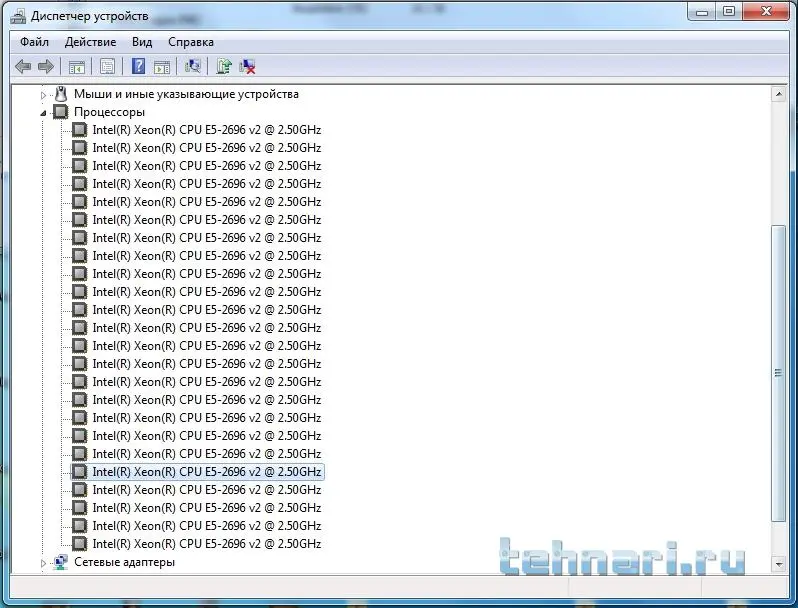The height and width of the screenshot is (608, 798).
Task: Go back with the left arrow toolbar icon
Action: [x=23, y=66]
